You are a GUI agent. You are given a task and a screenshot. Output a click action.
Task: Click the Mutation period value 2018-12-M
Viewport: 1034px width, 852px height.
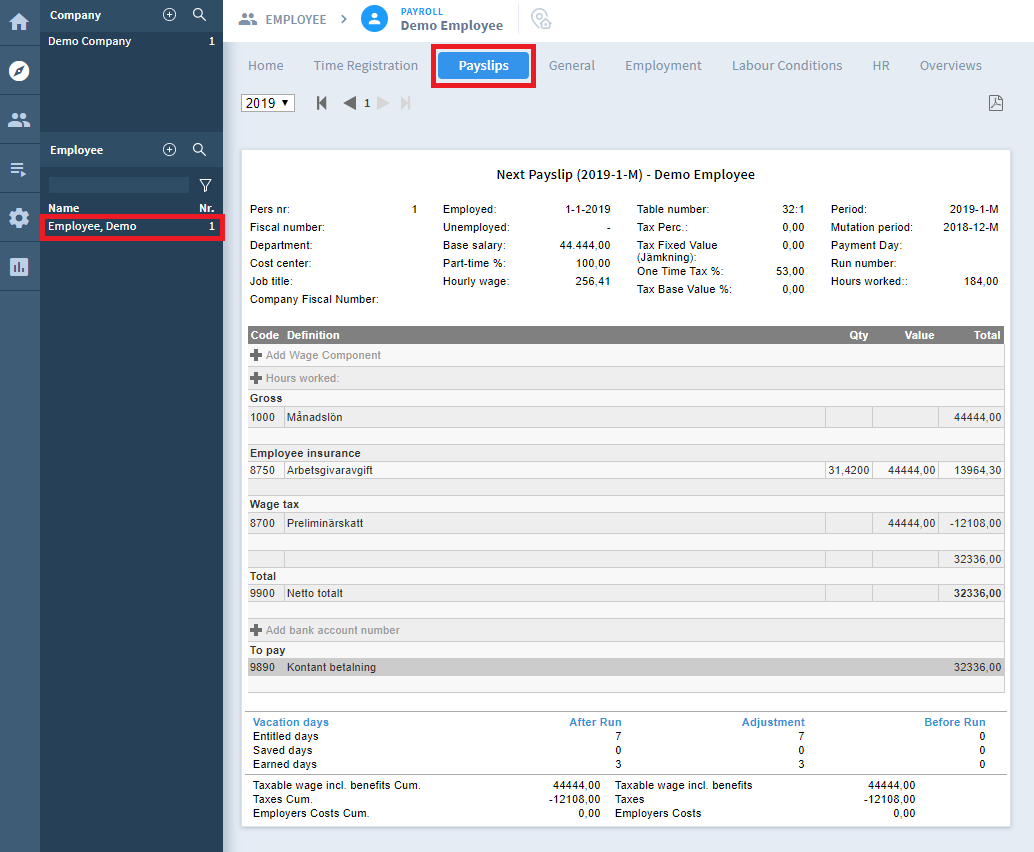[x=971, y=227]
